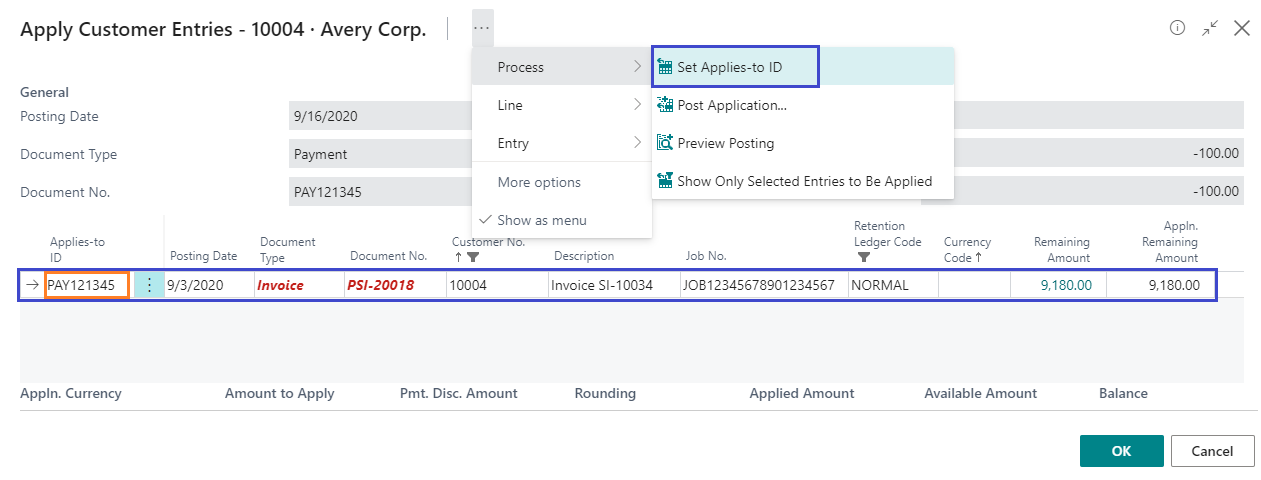Click the information icon in header
This screenshot has width=1261, height=480.
pyautogui.click(x=1178, y=28)
